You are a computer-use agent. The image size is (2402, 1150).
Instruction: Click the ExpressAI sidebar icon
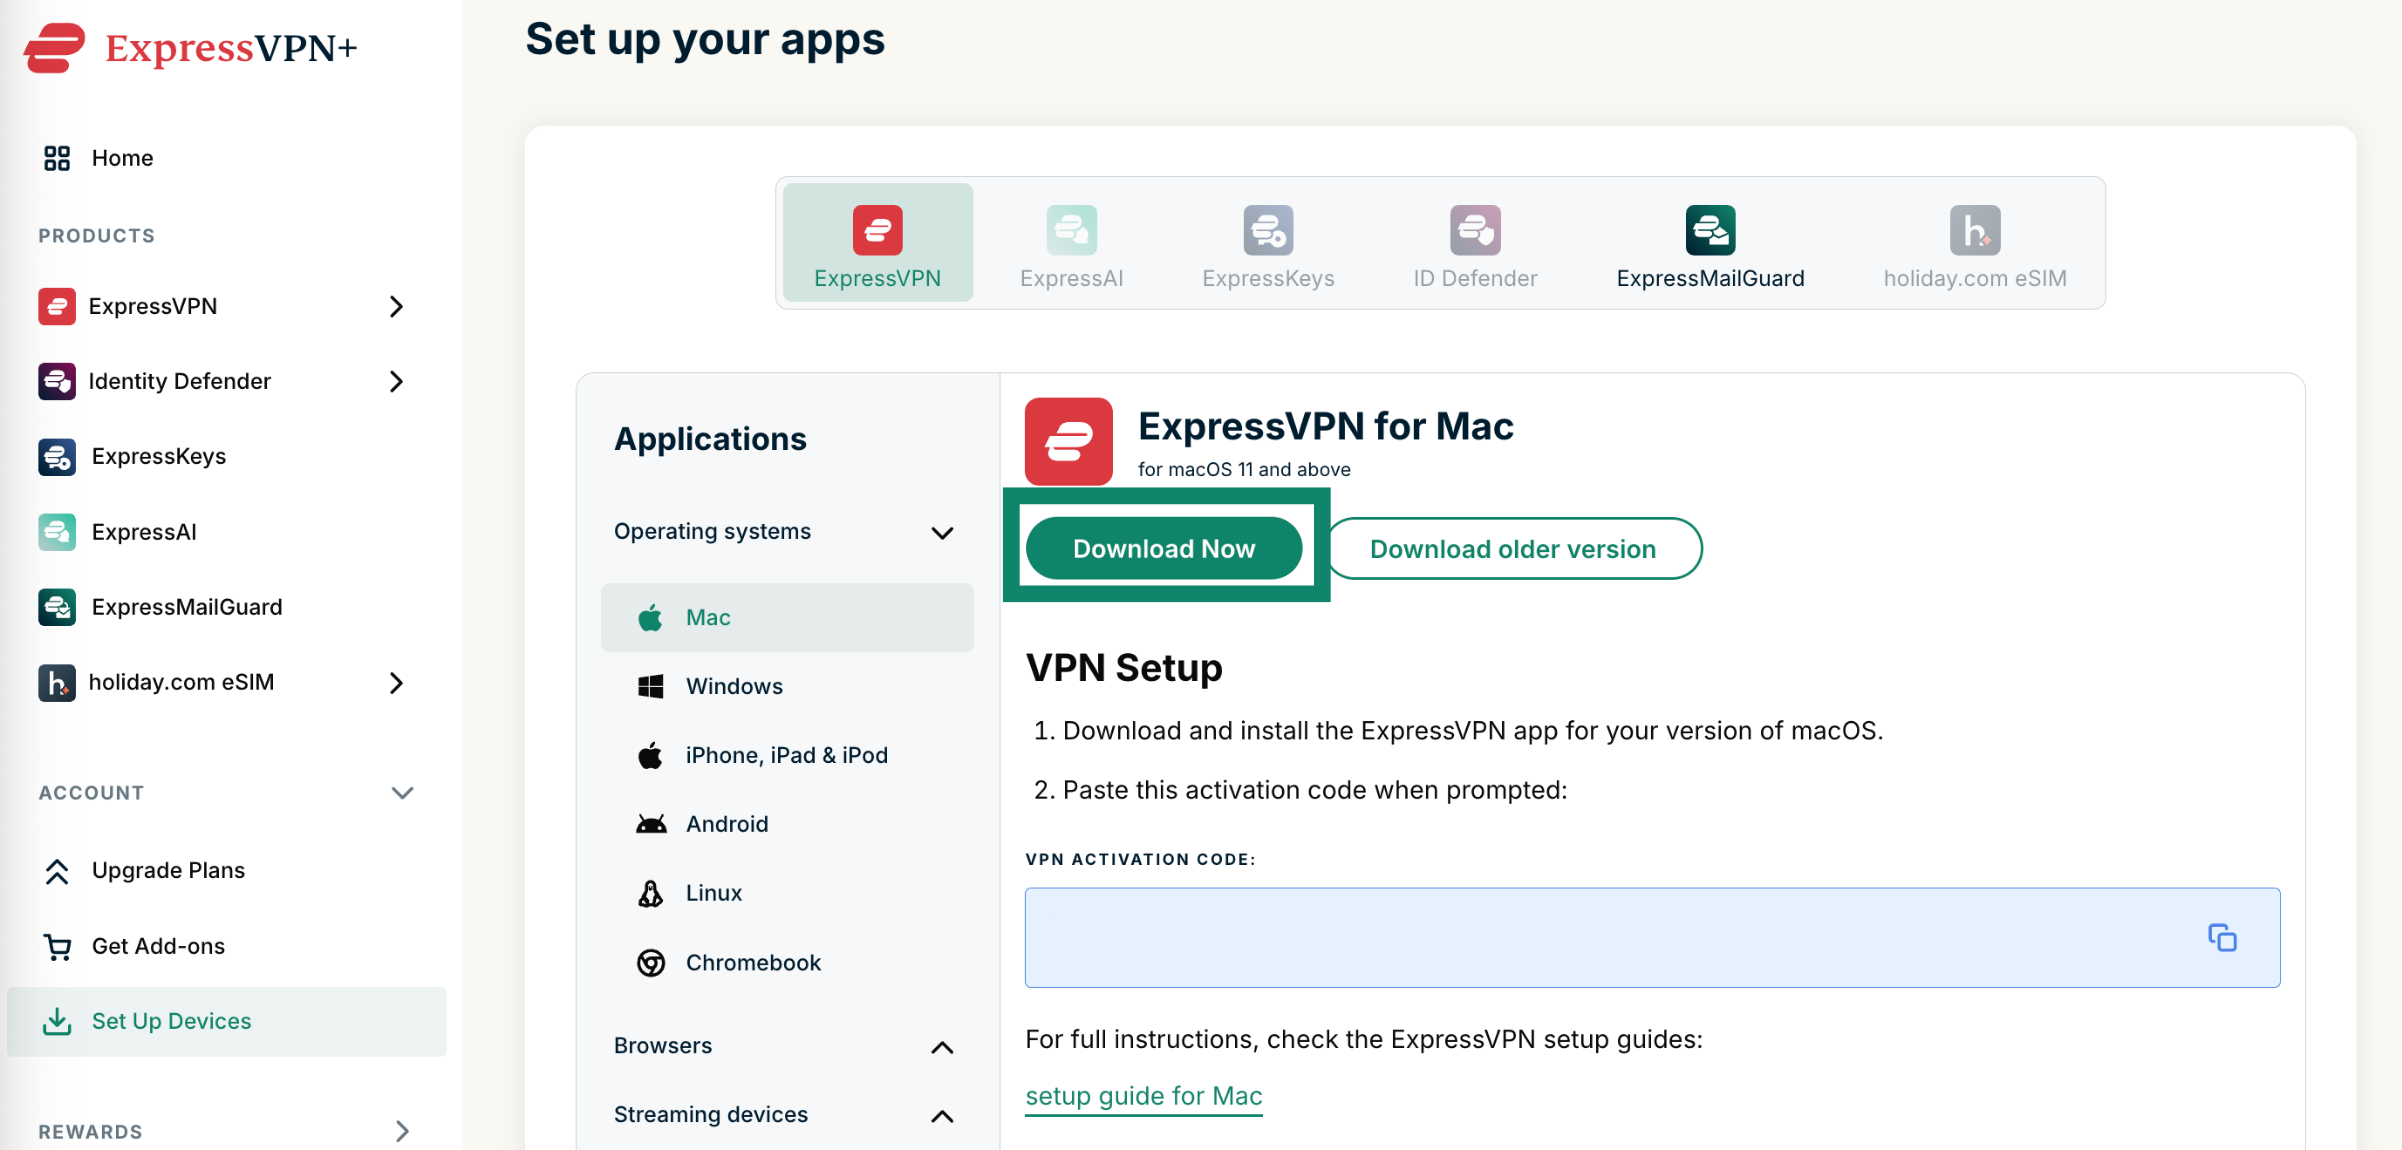(57, 532)
